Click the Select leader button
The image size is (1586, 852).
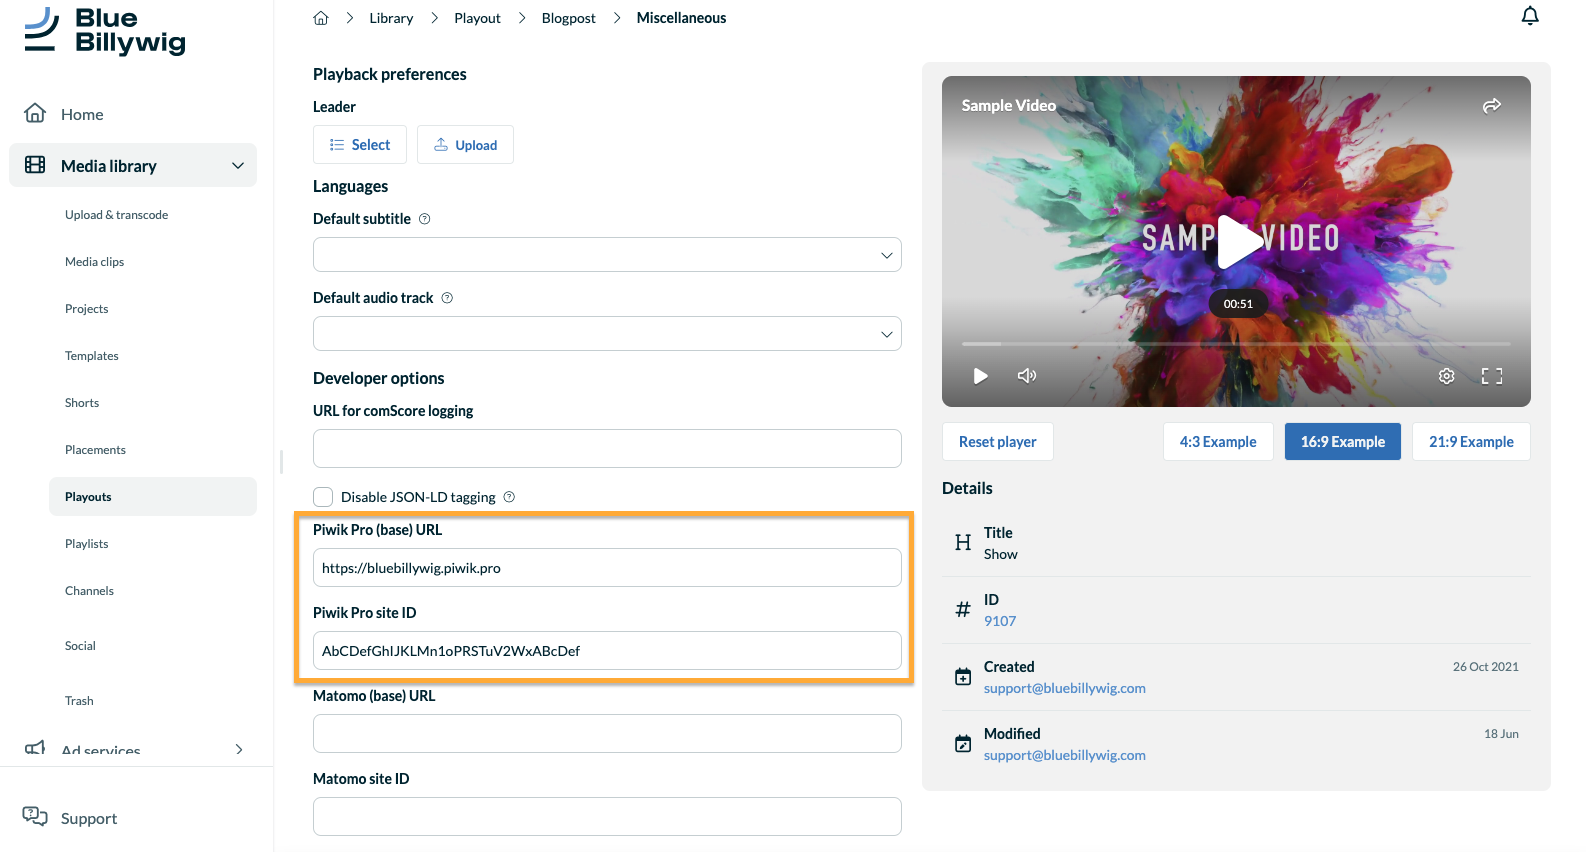point(360,145)
